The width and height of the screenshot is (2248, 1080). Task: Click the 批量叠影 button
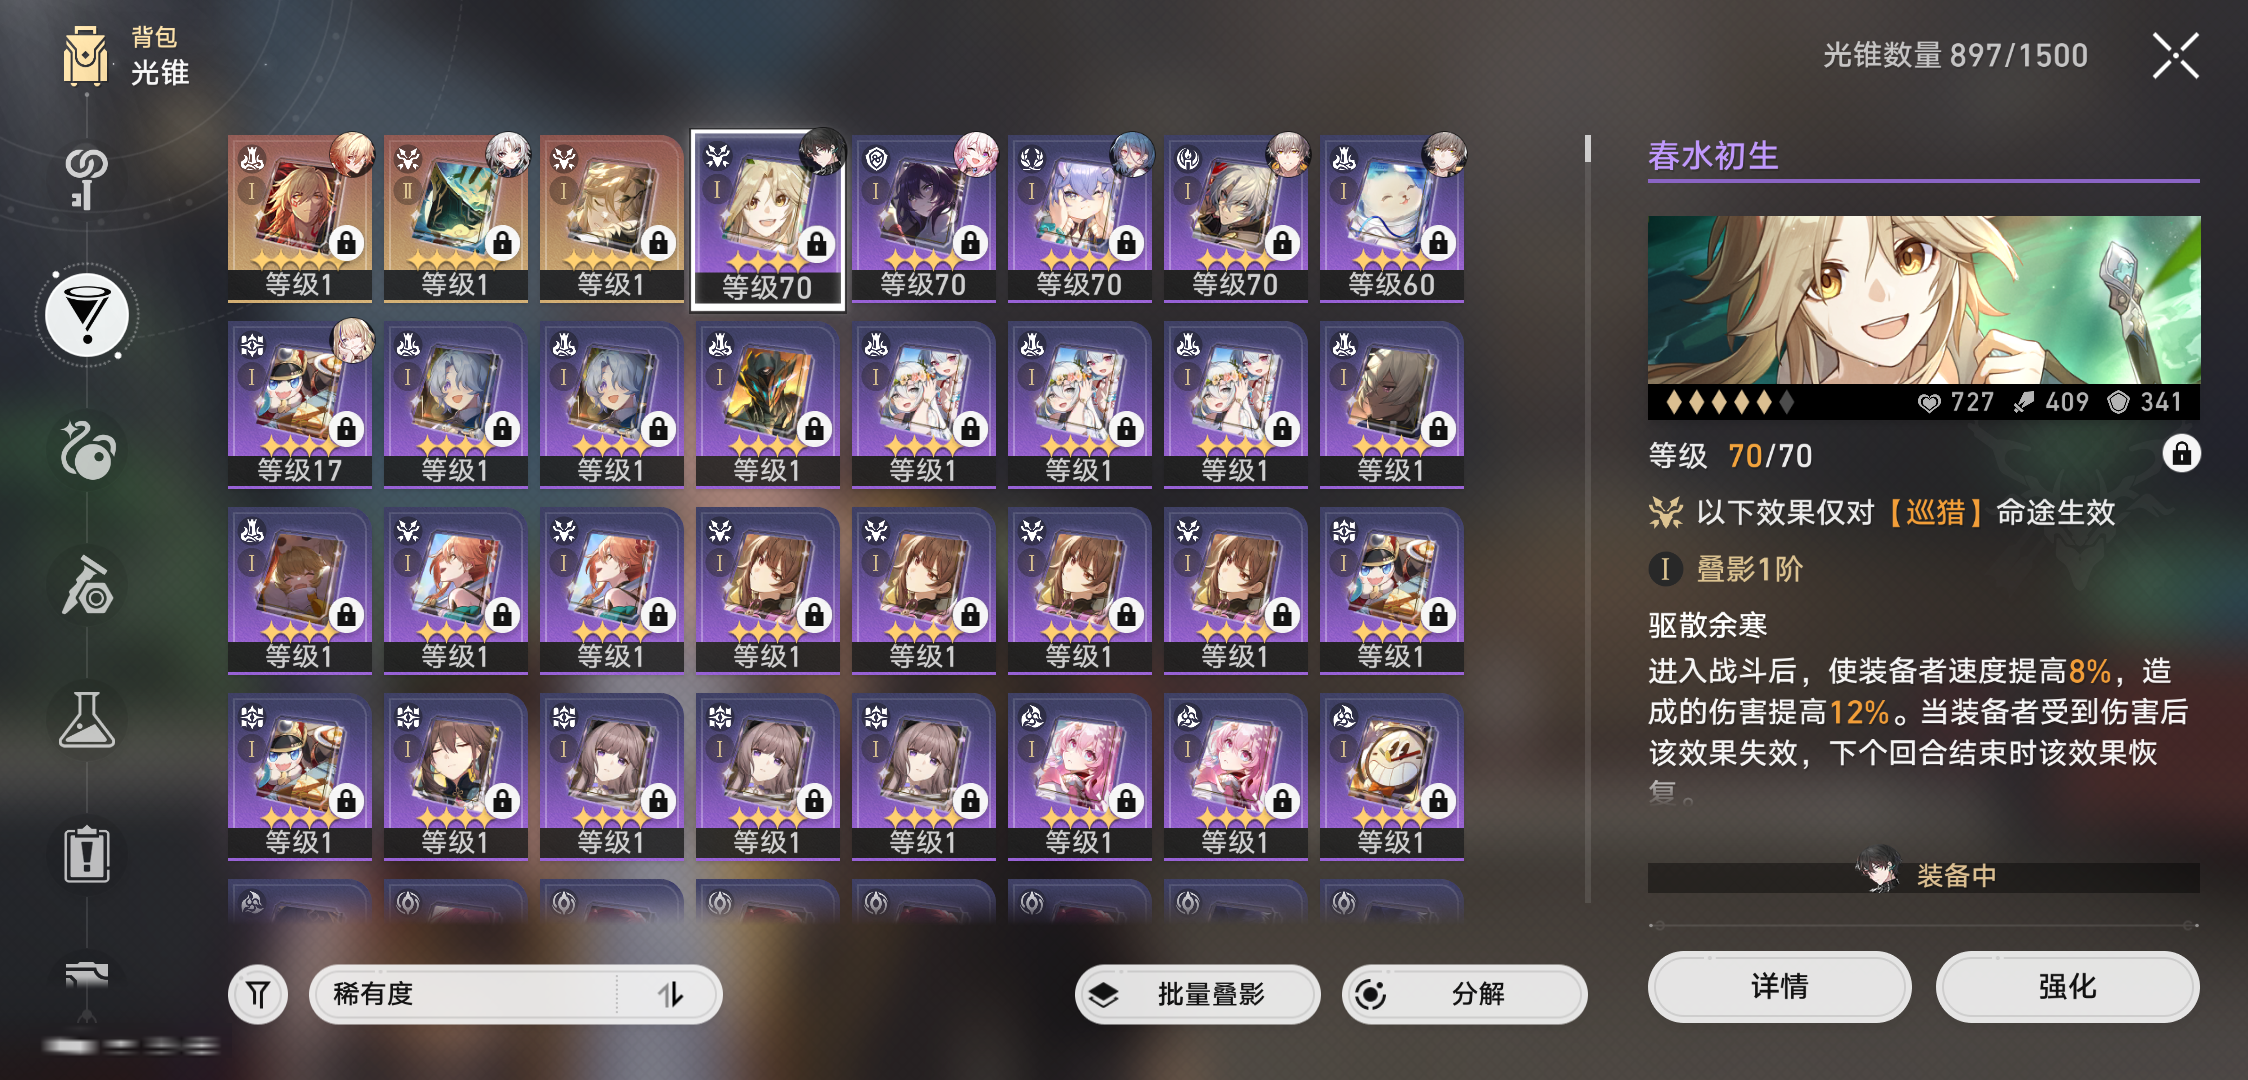click(x=1197, y=994)
